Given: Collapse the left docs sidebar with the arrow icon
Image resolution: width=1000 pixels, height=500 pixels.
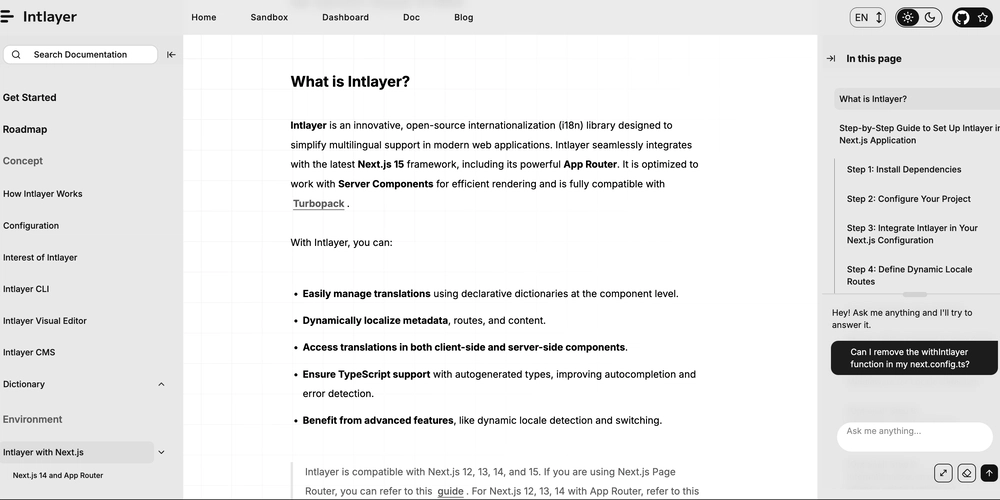Looking at the screenshot, I should click(x=171, y=55).
